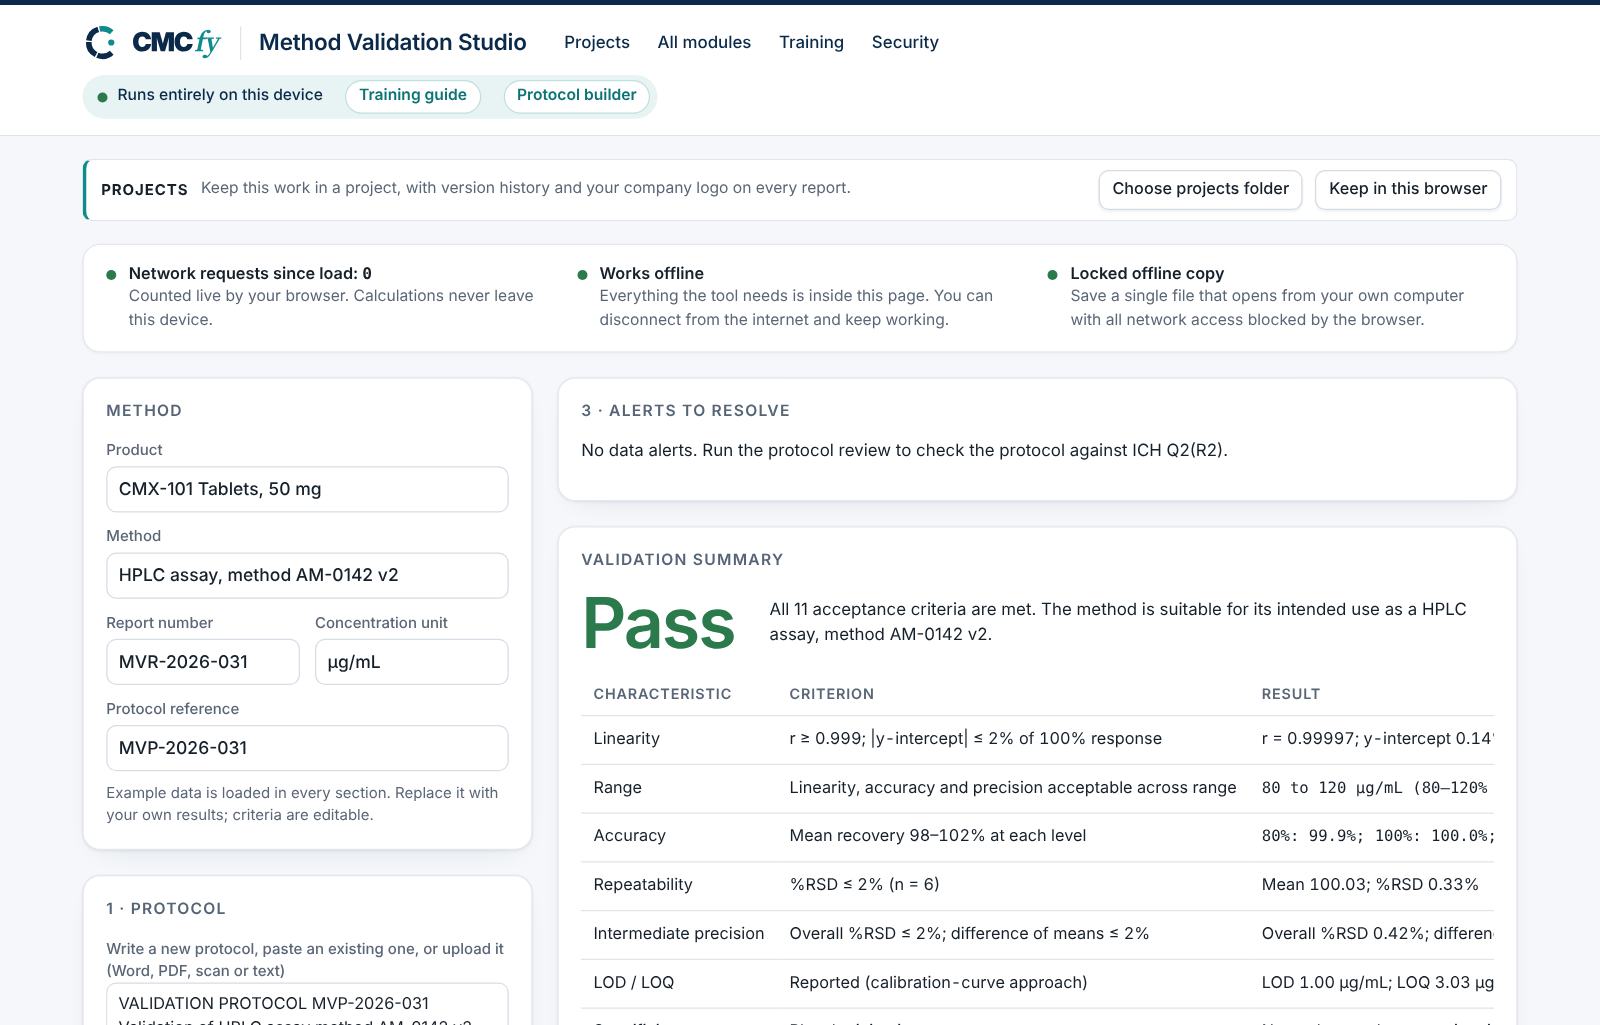Image resolution: width=1600 pixels, height=1025 pixels.
Task: Select the Range characteristic cell
Action: tap(617, 788)
